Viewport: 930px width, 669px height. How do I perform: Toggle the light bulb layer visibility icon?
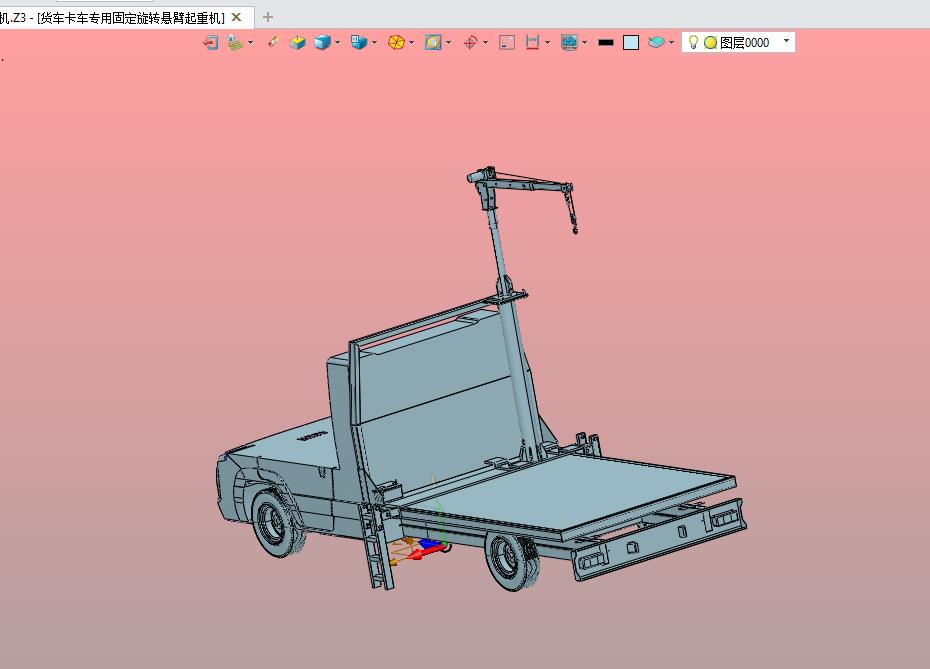(693, 42)
